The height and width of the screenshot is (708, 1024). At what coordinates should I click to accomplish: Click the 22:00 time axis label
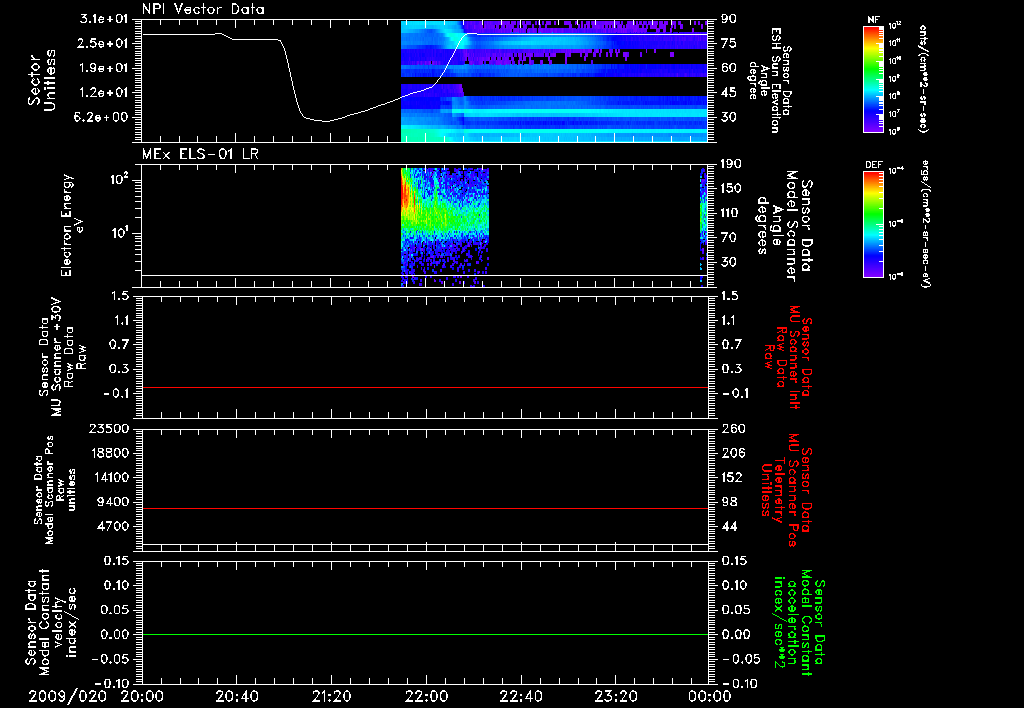(426, 696)
